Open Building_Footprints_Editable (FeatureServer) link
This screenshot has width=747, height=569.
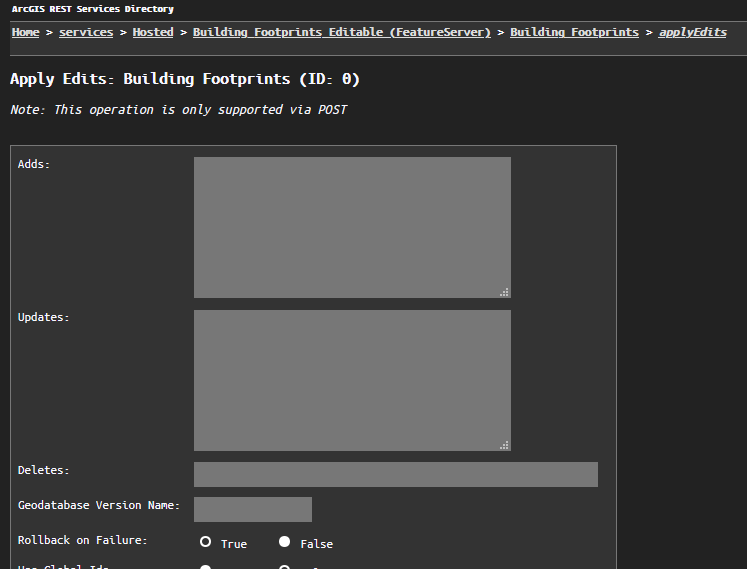(342, 32)
